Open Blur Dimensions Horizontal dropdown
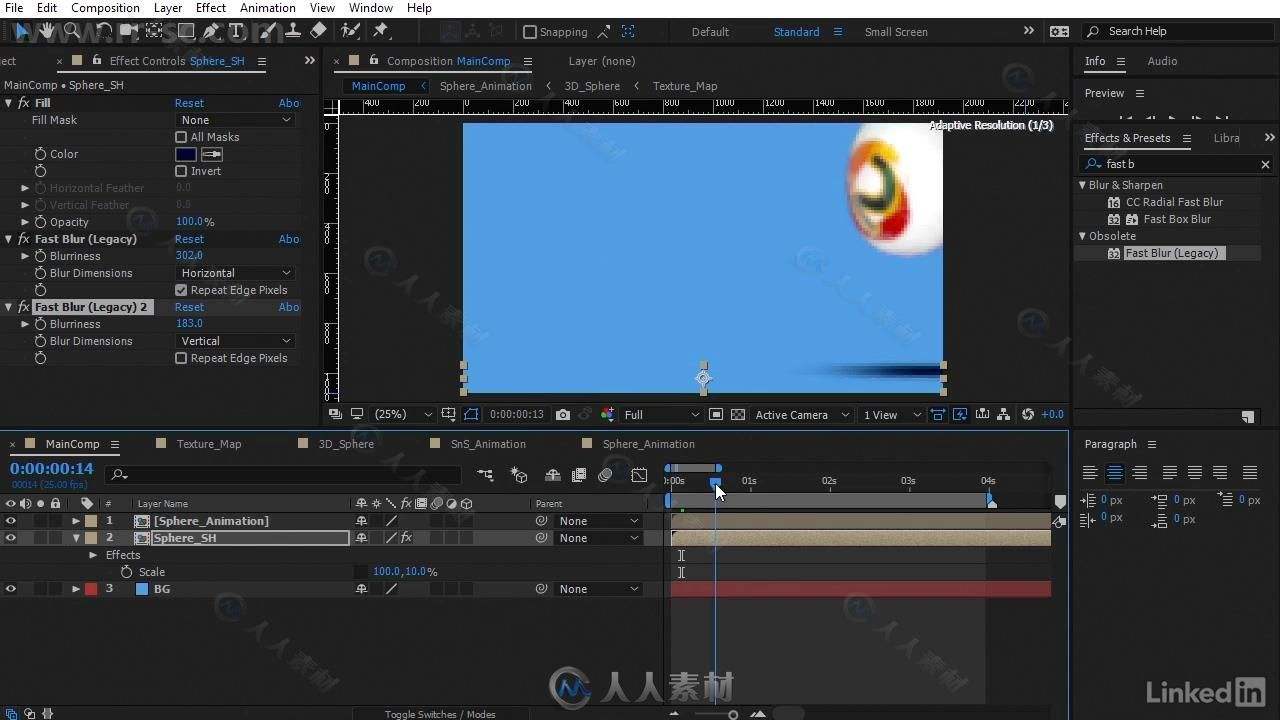The height and width of the screenshot is (720, 1280). (236, 273)
